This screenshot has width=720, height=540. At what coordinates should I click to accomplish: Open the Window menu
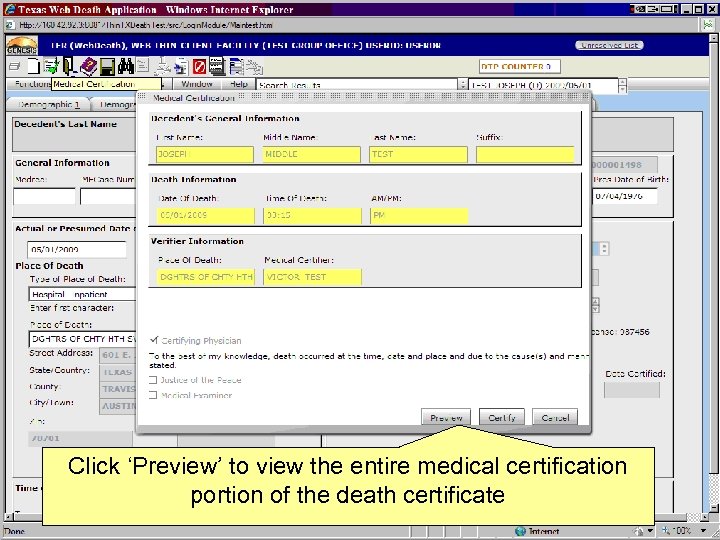point(197,84)
